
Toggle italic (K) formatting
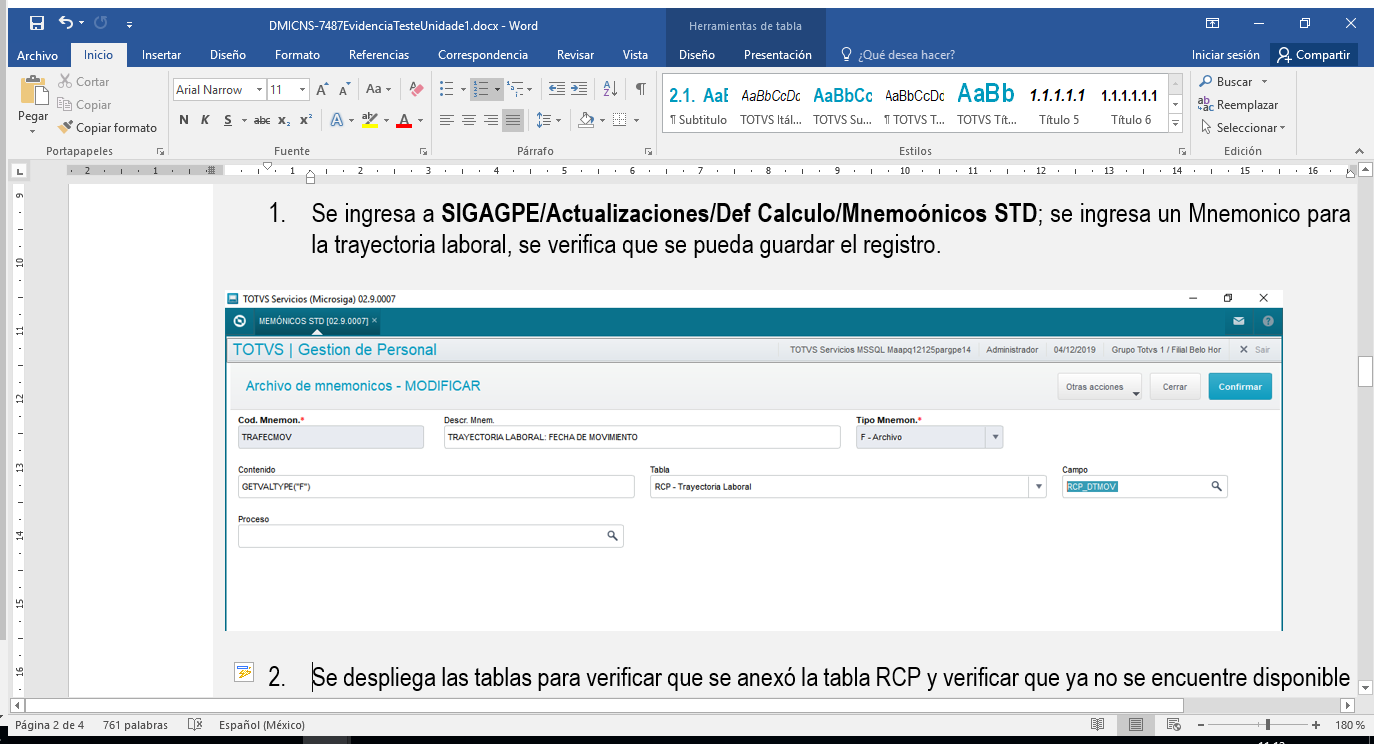pos(205,120)
